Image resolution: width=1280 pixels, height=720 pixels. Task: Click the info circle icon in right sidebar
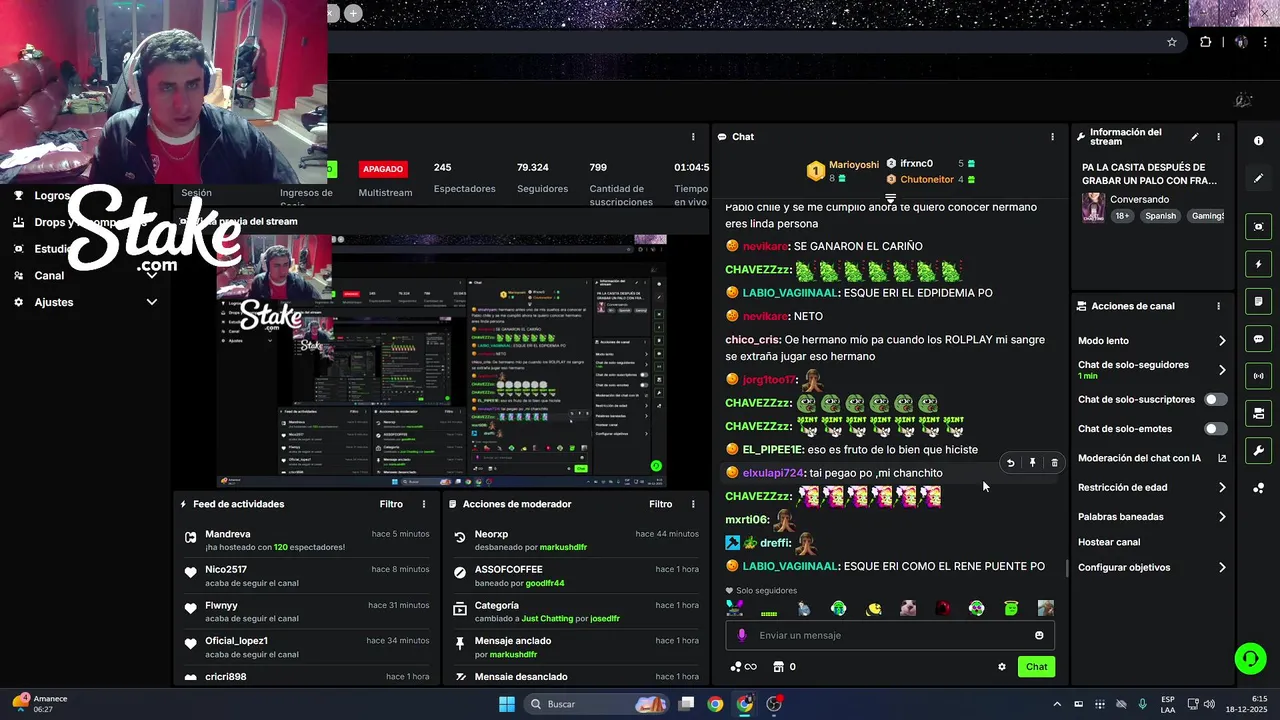pyautogui.click(x=1259, y=141)
